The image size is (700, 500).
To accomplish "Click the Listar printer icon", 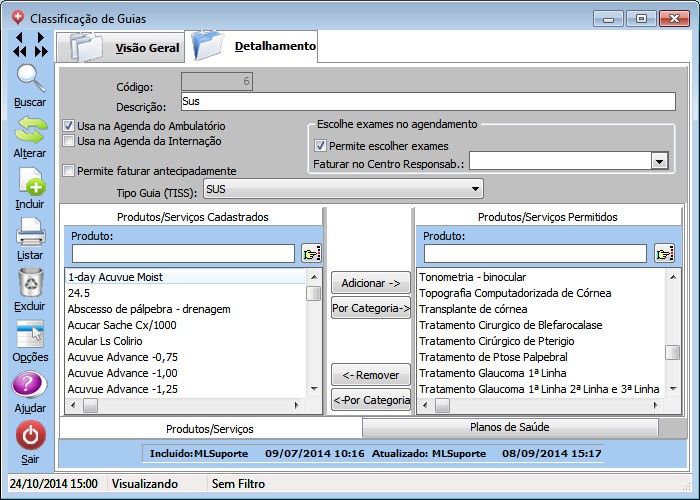I will pyautogui.click(x=30, y=232).
